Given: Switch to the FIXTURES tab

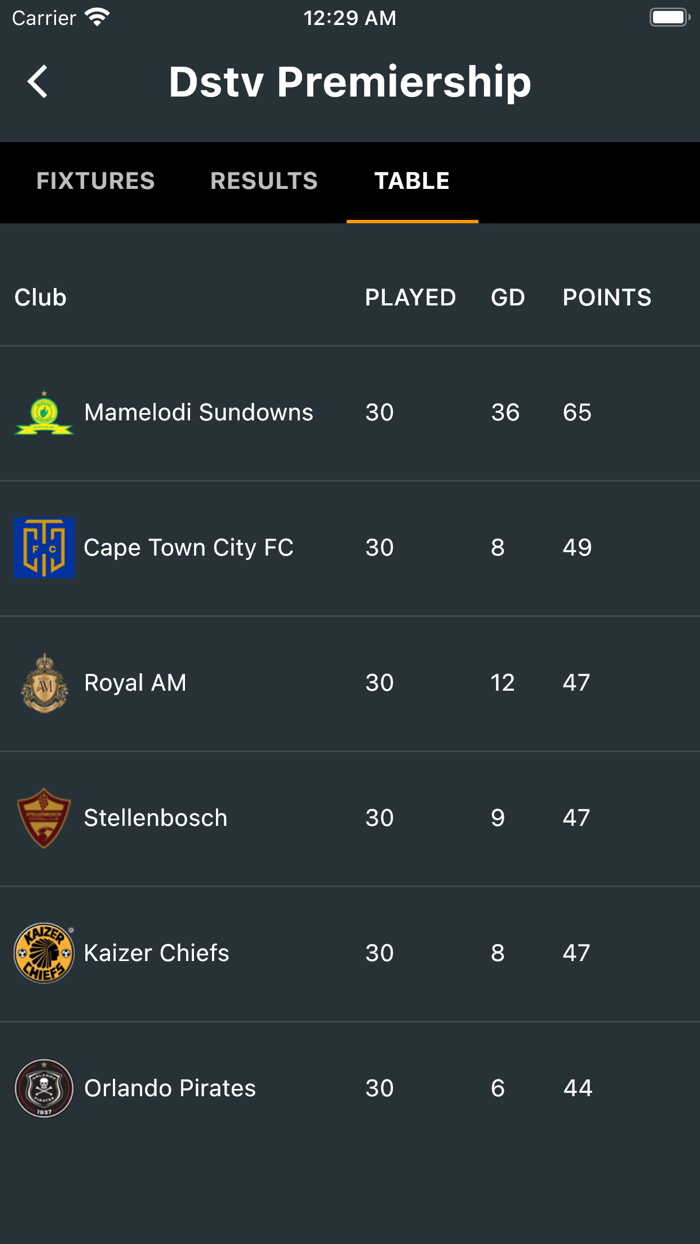Looking at the screenshot, I should (x=95, y=181).
